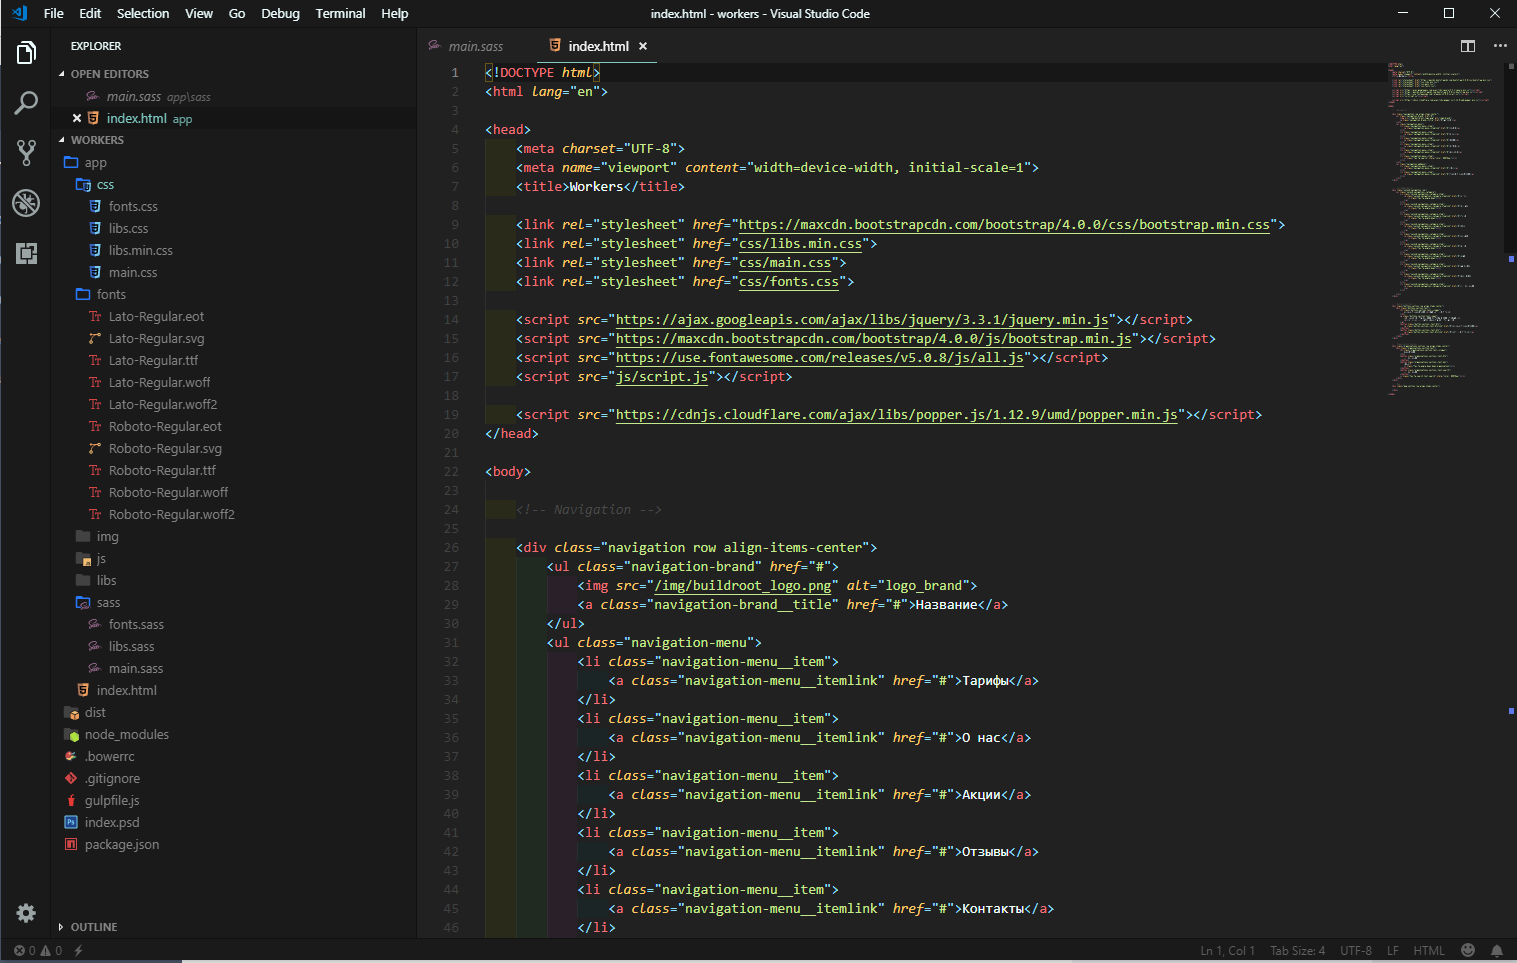Click the lightning bolt status bar icon

click(78, 951)
